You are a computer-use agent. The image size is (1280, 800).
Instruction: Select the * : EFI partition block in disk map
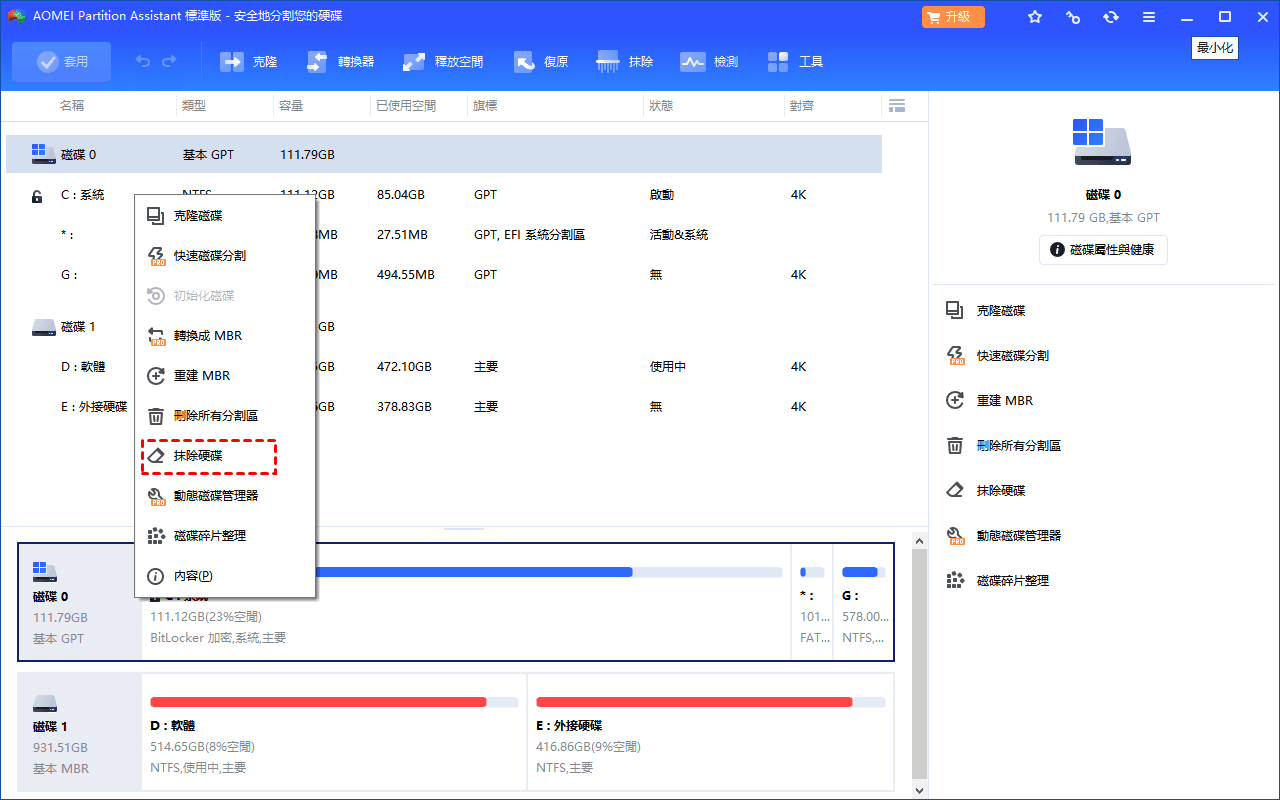[812, 602]
